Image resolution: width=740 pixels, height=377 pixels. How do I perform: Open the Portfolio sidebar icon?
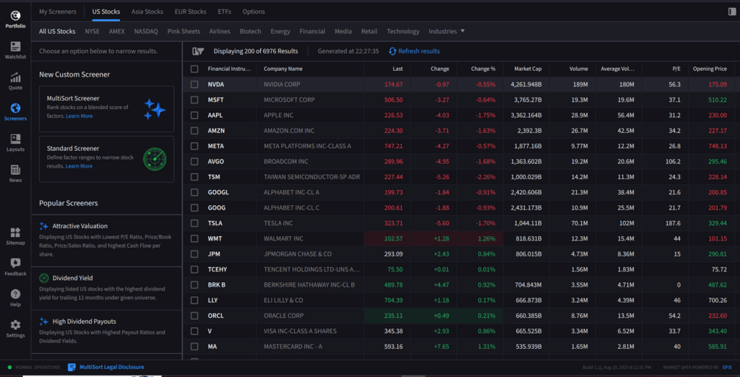point(15,15)
